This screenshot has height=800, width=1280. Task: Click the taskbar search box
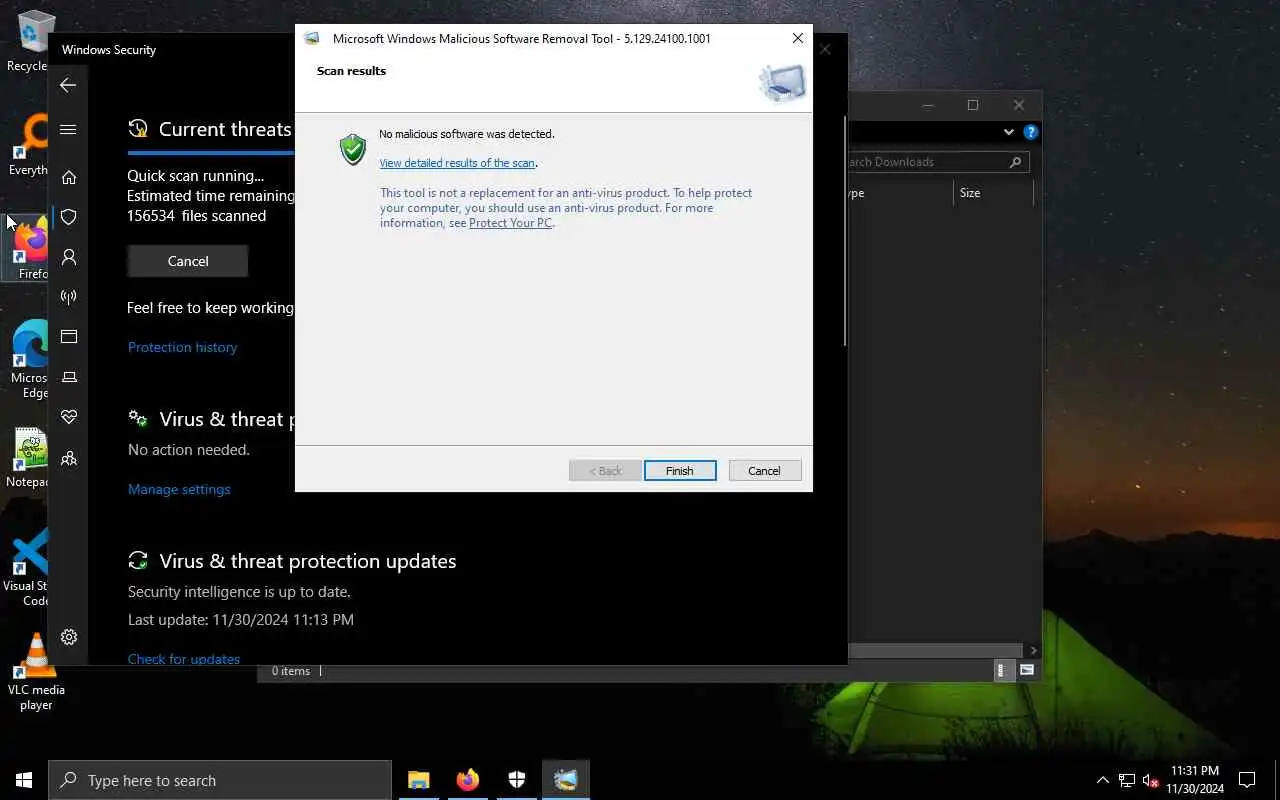tap(220, 780)
